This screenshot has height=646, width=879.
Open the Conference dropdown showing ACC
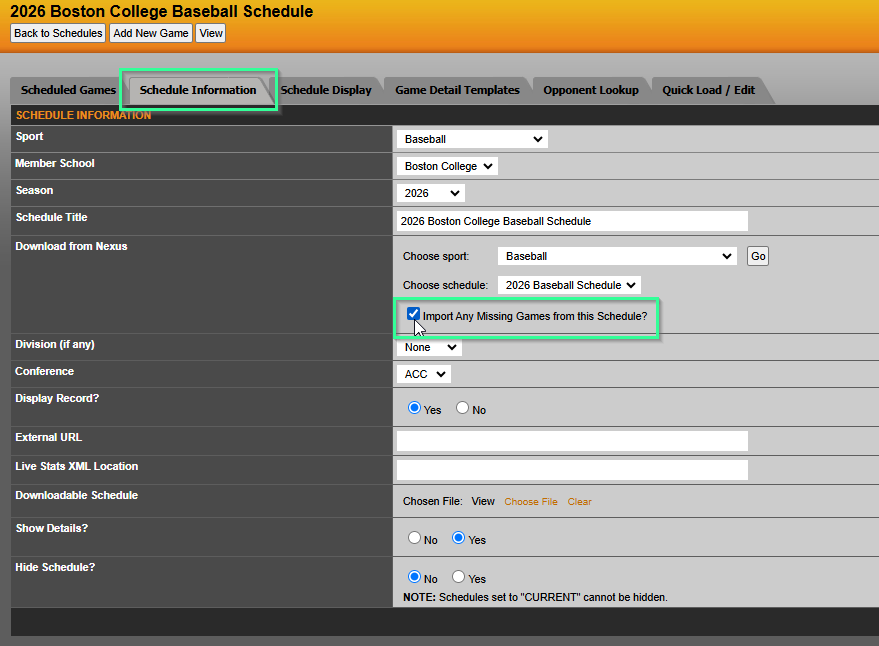click(x=424, y=374)
